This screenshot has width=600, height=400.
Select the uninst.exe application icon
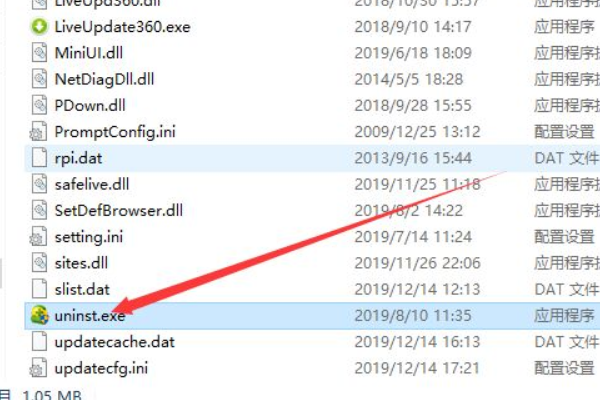pos(39,315)
